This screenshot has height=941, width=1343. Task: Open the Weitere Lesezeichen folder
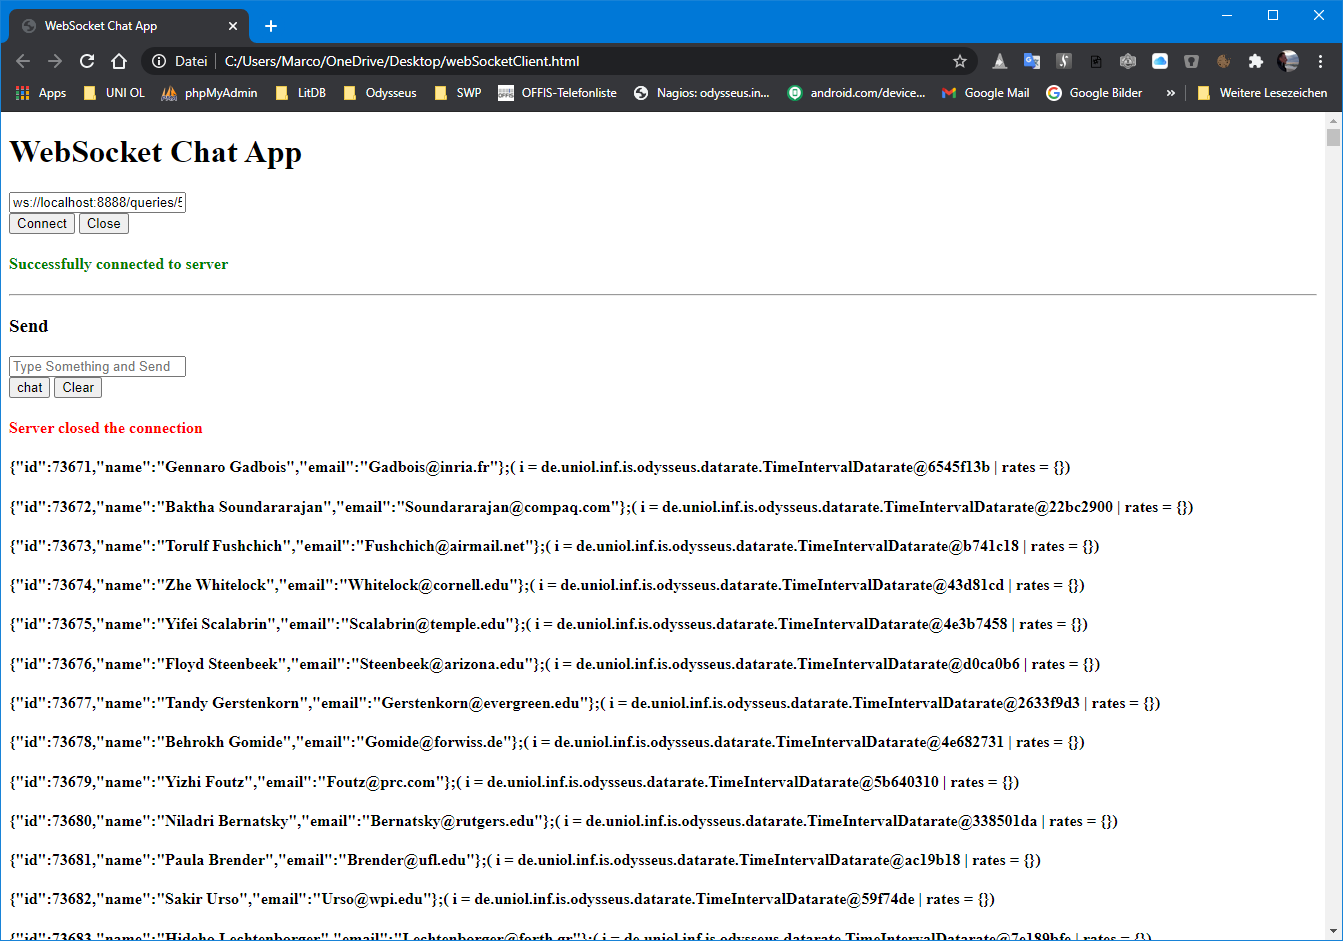coord(1262,93)
